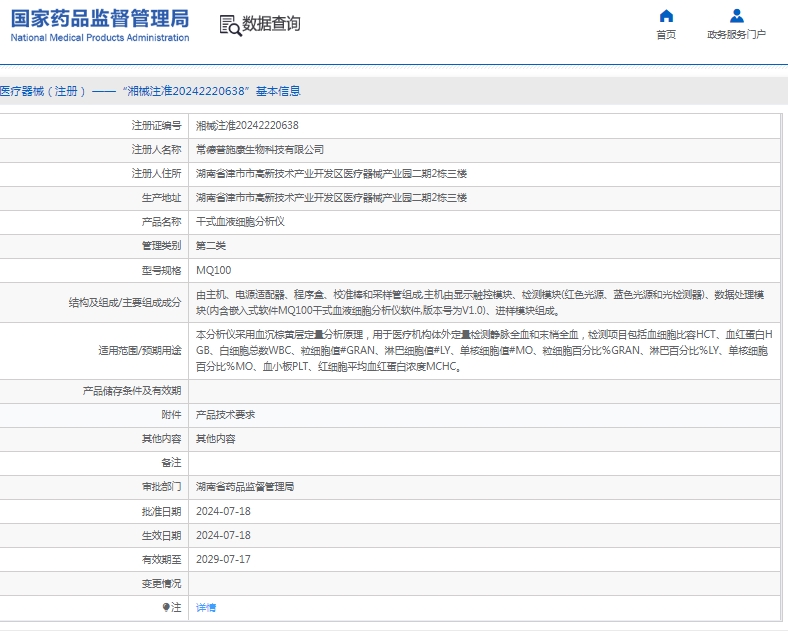Click the 型号规格 label cell
The image size is (788, 631).
tap(94, 270)
